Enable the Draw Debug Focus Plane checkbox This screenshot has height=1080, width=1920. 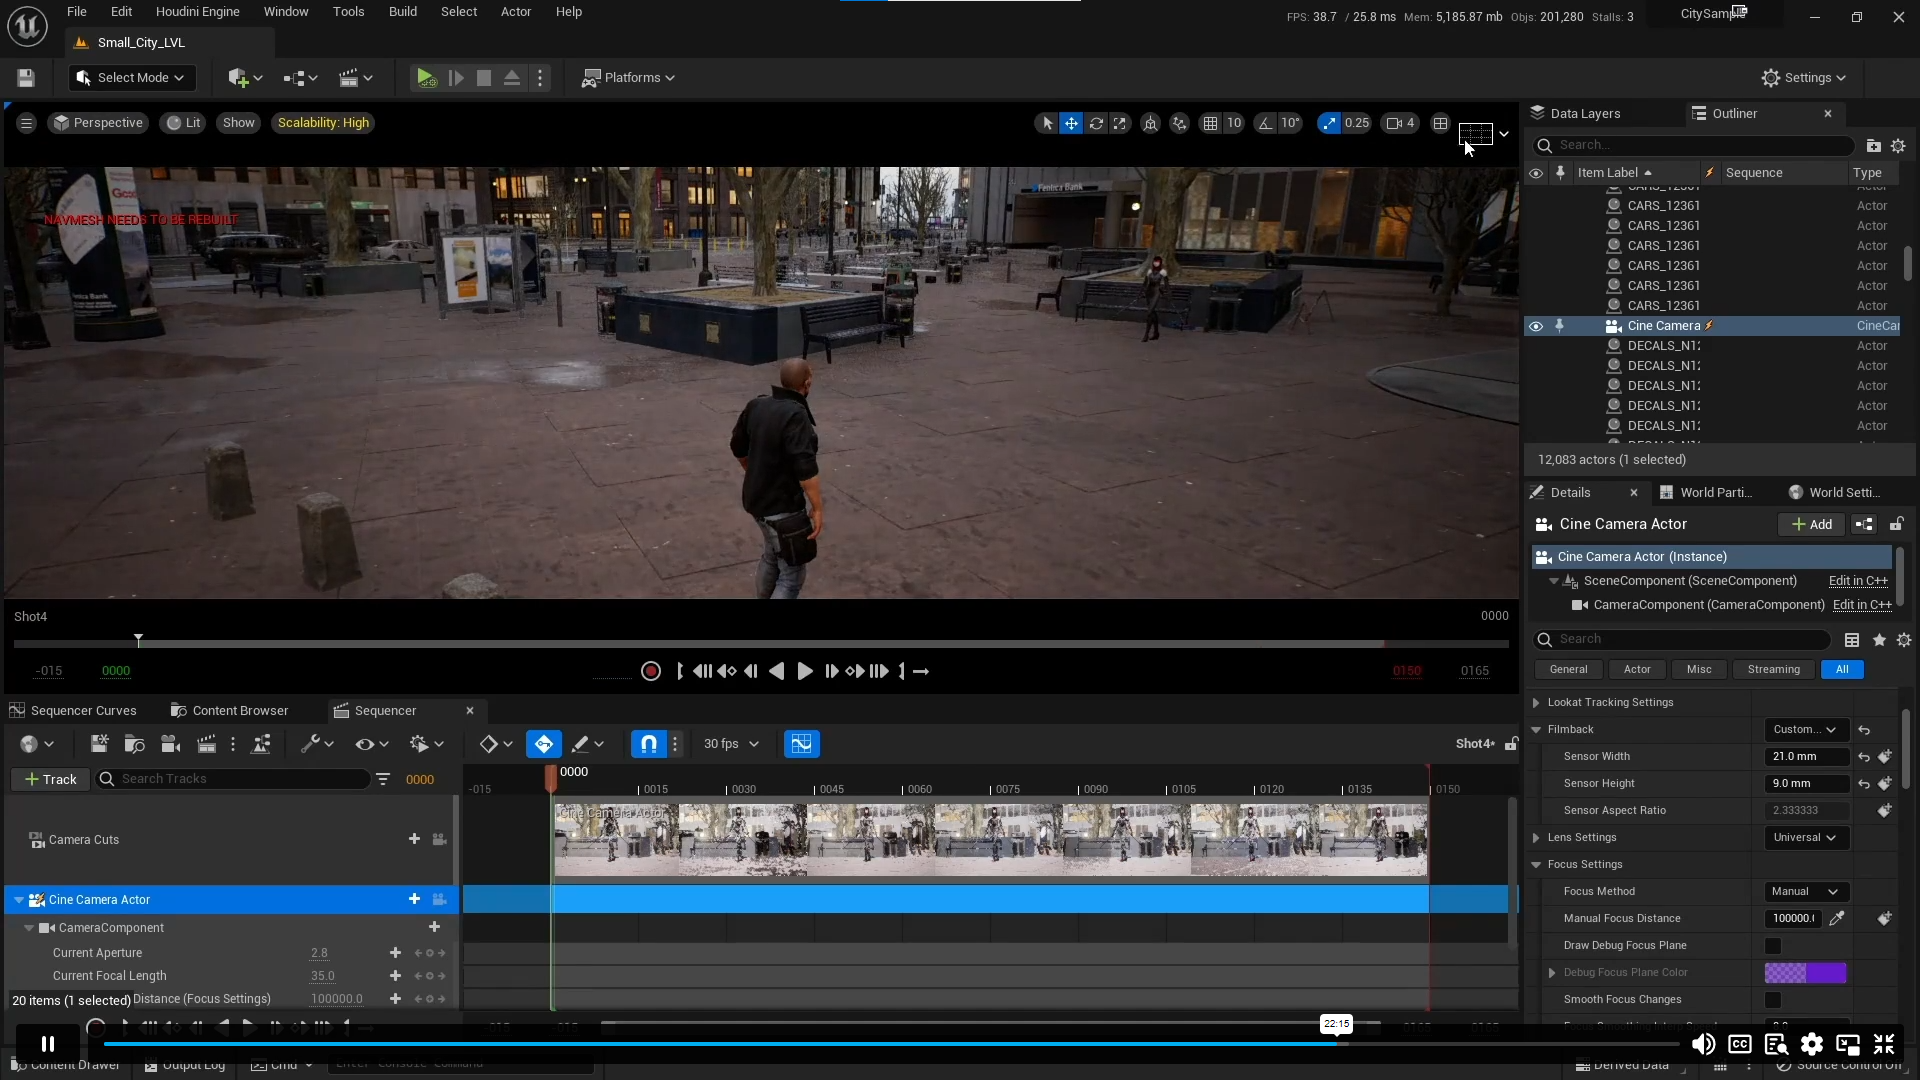point(1773,945)
